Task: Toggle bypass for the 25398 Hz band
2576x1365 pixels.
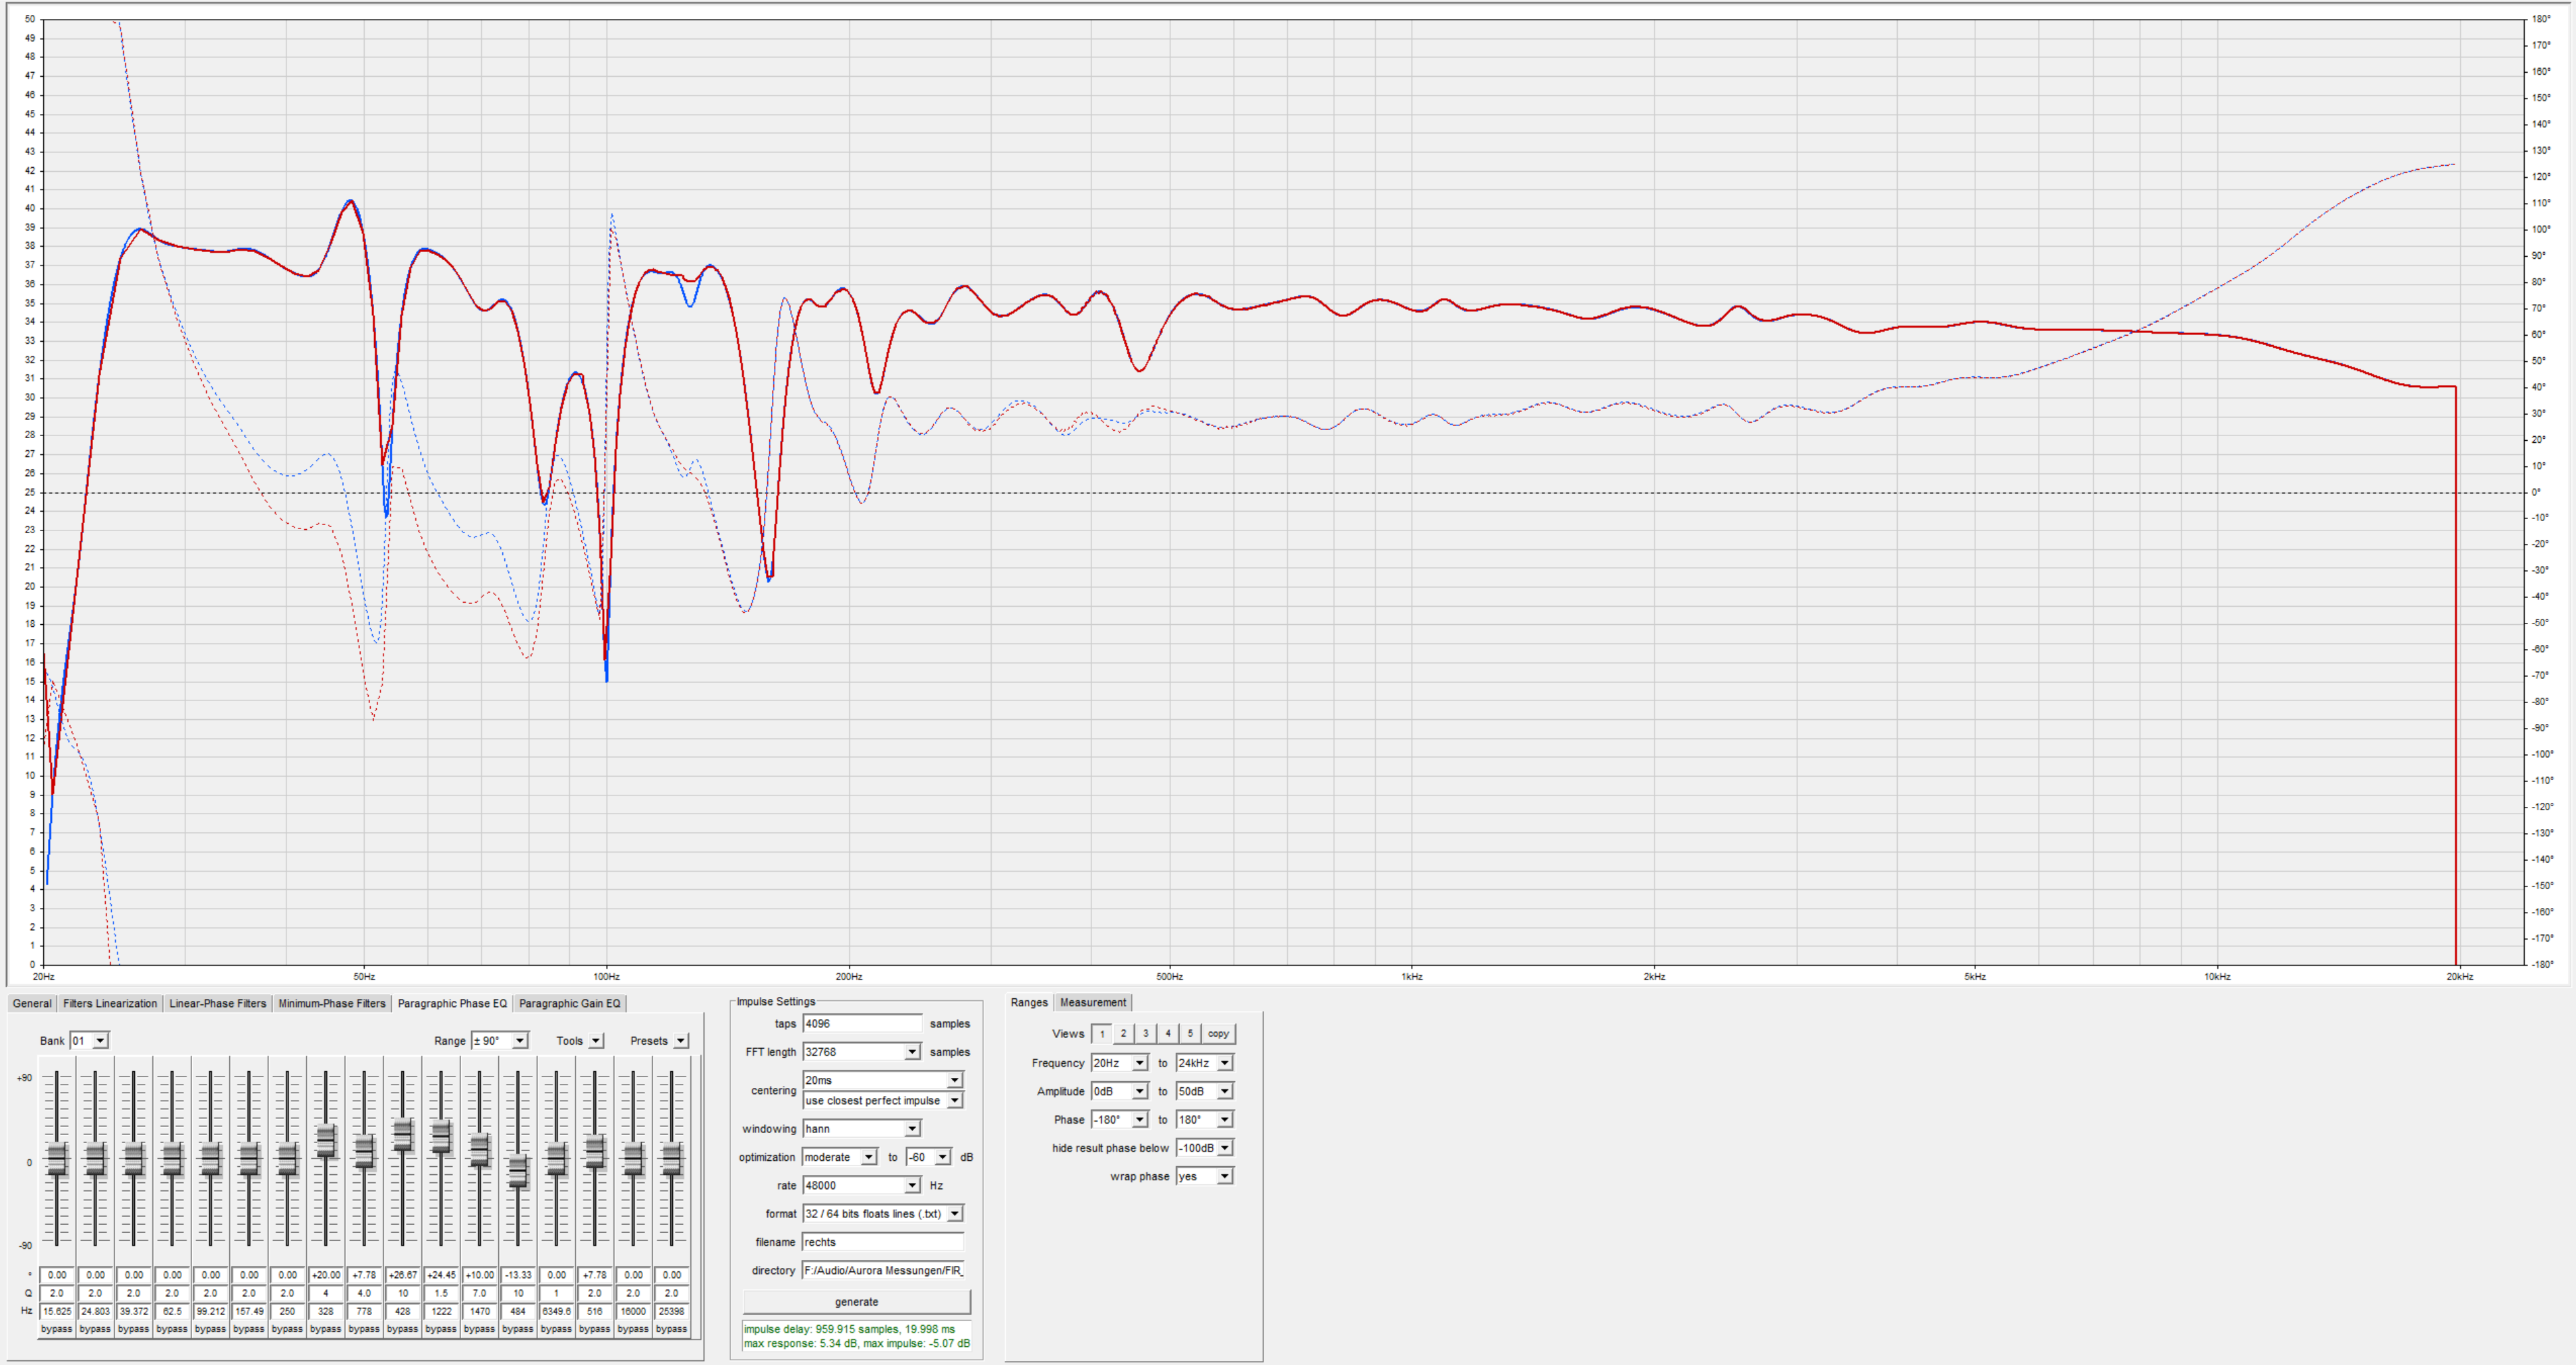Action: coord(672,1329)
